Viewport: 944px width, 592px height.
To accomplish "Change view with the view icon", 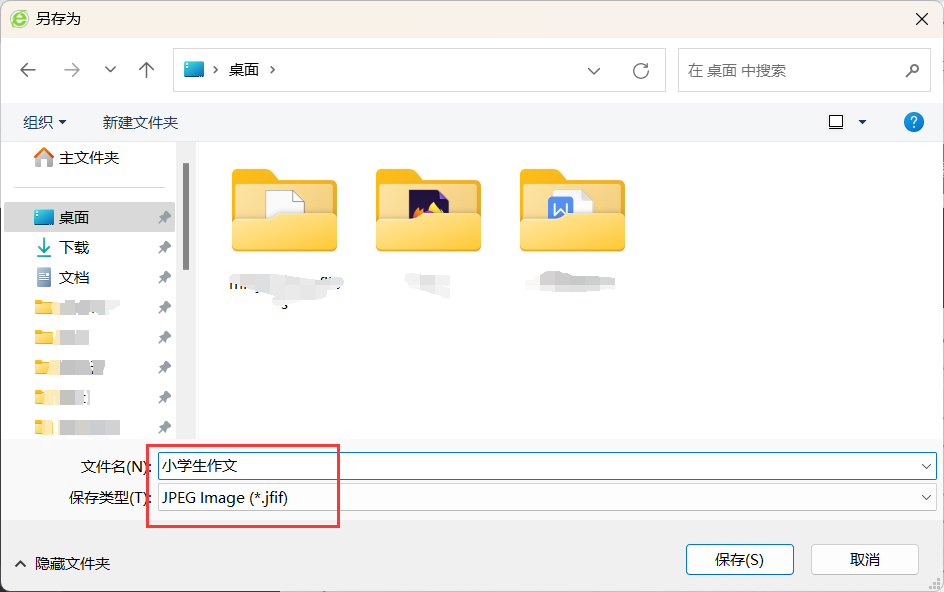I will click(x=836, y=122).
